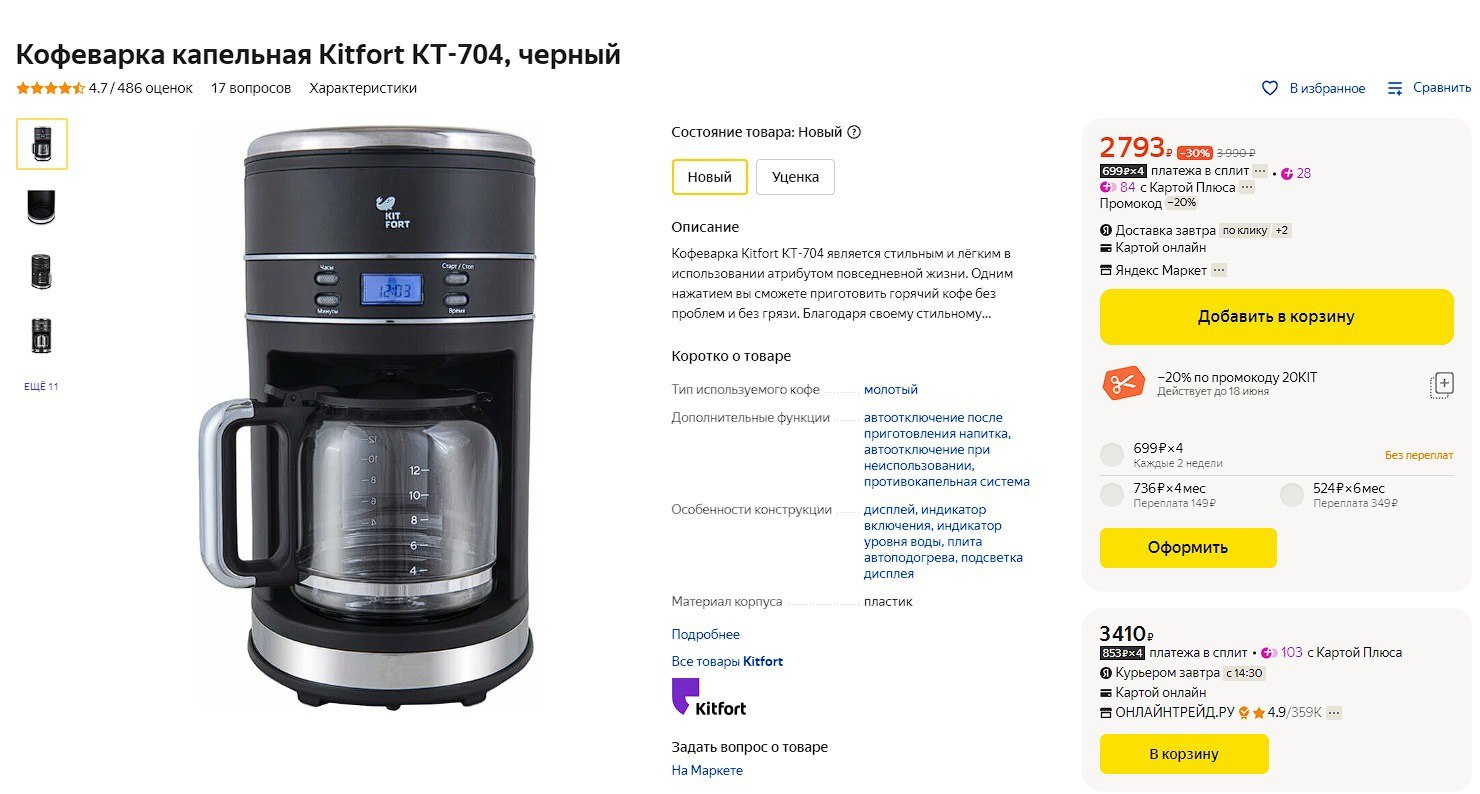Expand description via Подробнее link
The width and height of the screenshot is (1480, 794).
click(706, 634)
